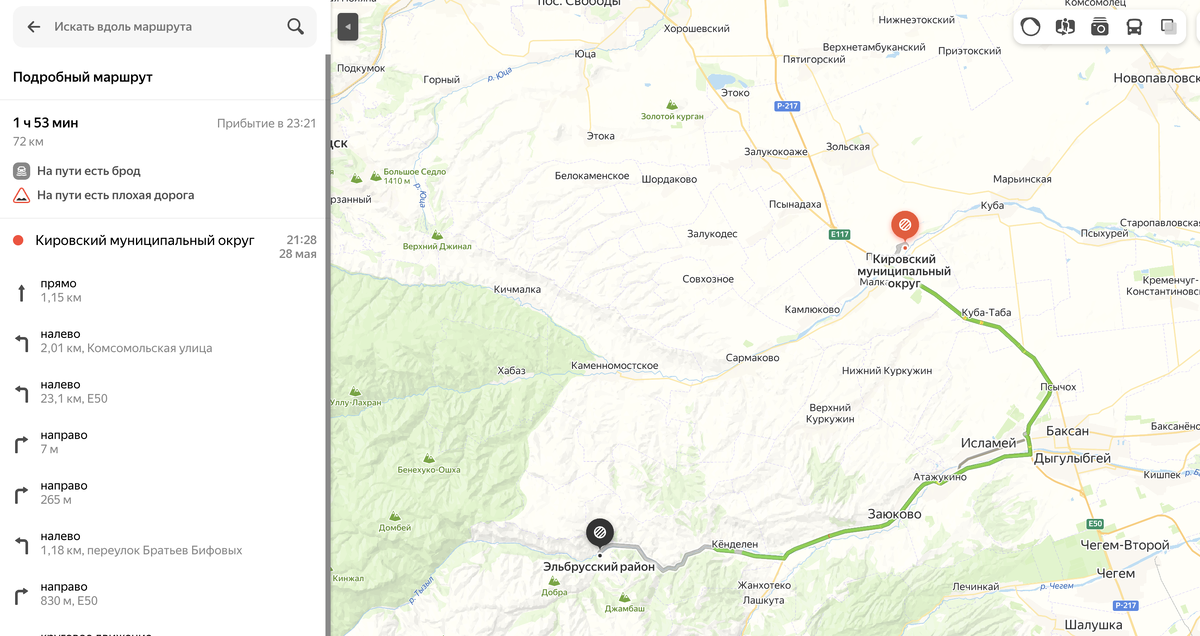Screen dimensions: 1200x636
Task: Open the 'налево 23,1 км, E50' step
Action: click(x=164, y=392)
